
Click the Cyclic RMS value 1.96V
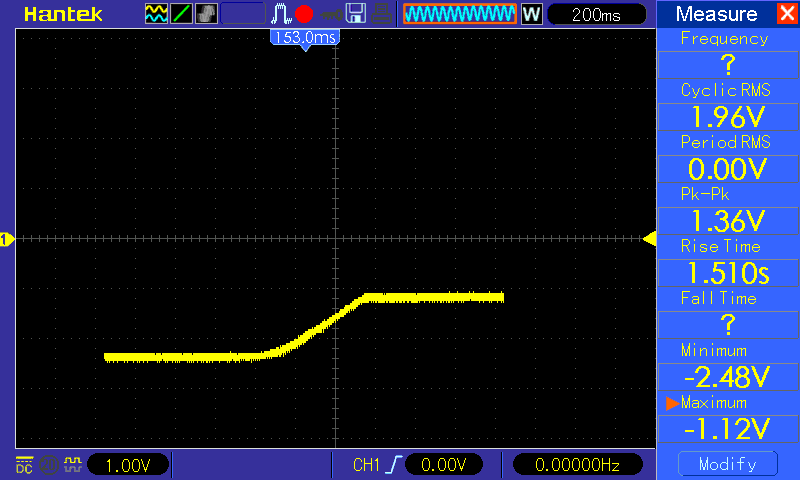pyautogui.click(x=728, y=117)
